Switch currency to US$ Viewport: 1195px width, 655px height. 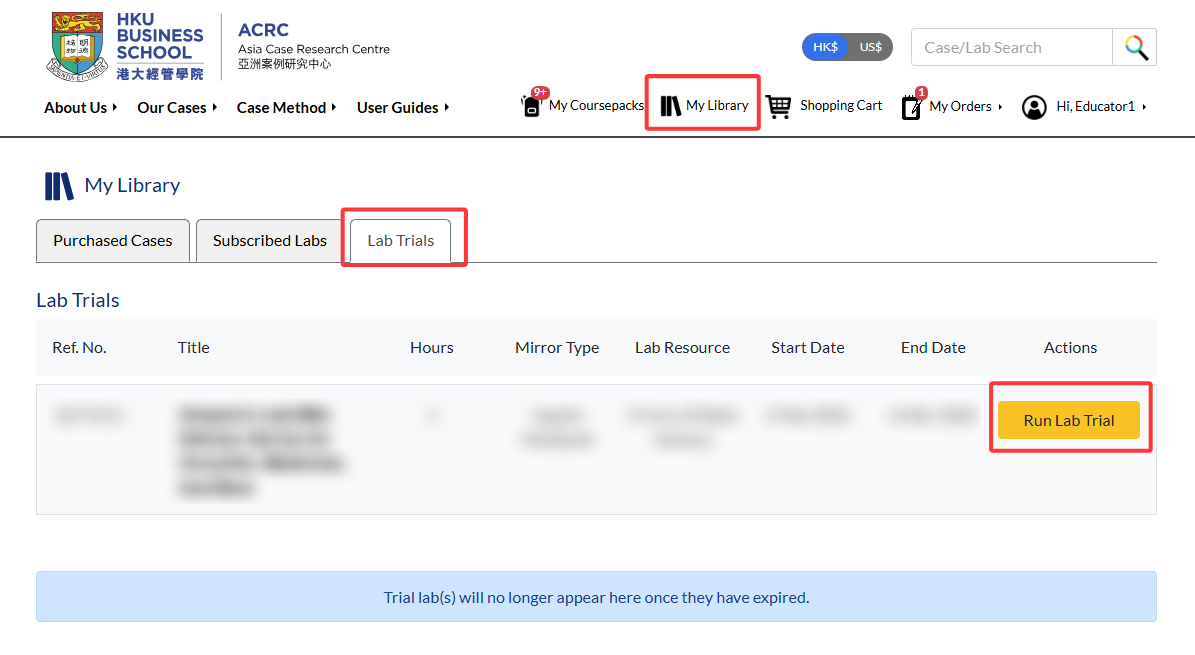pyautogui.click(x=870, y=47)
